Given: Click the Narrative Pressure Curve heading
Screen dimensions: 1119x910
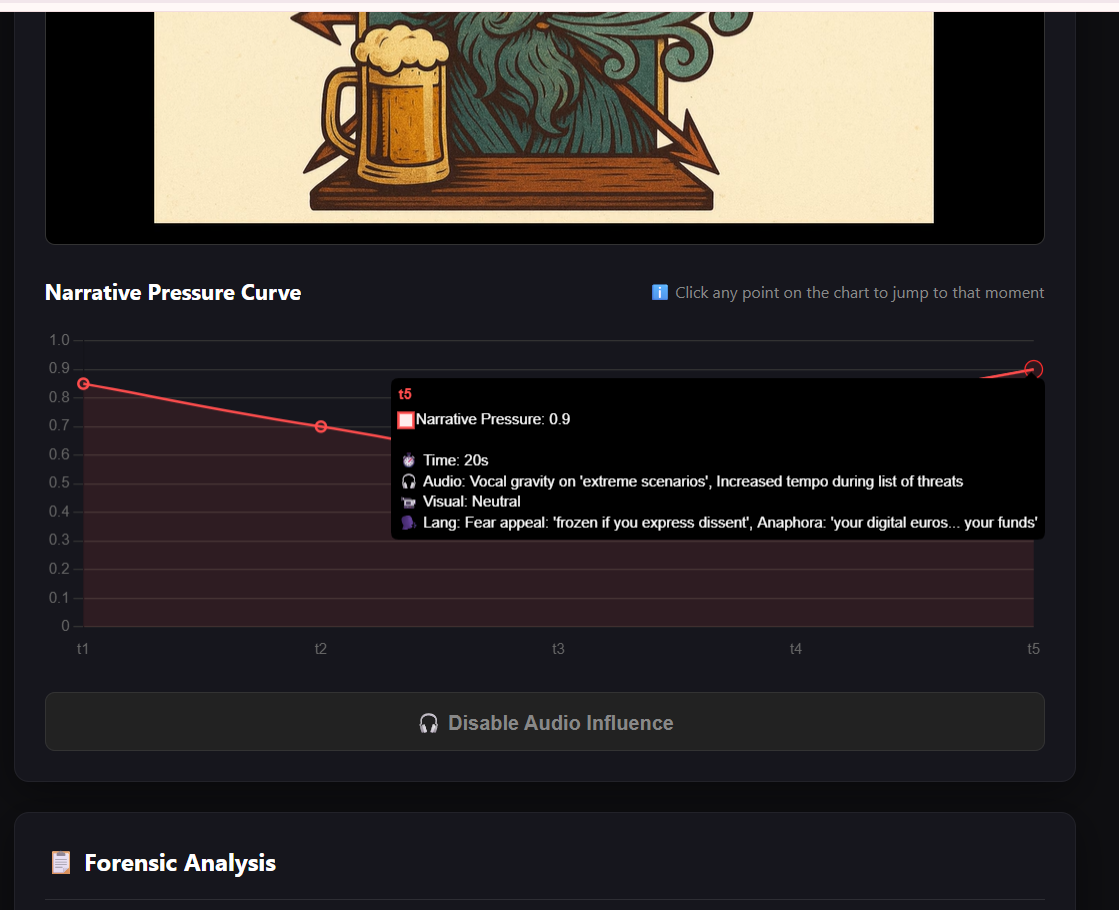Looking at the screenshot, I should tap(173, 293).
